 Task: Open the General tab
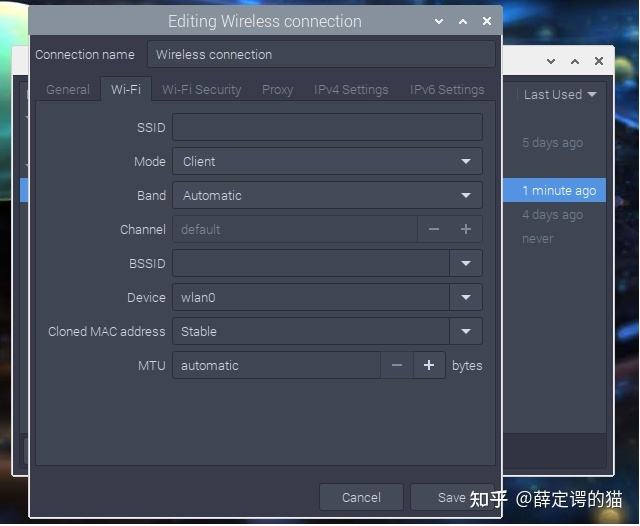pyautogui.click(x=68, y=89)
